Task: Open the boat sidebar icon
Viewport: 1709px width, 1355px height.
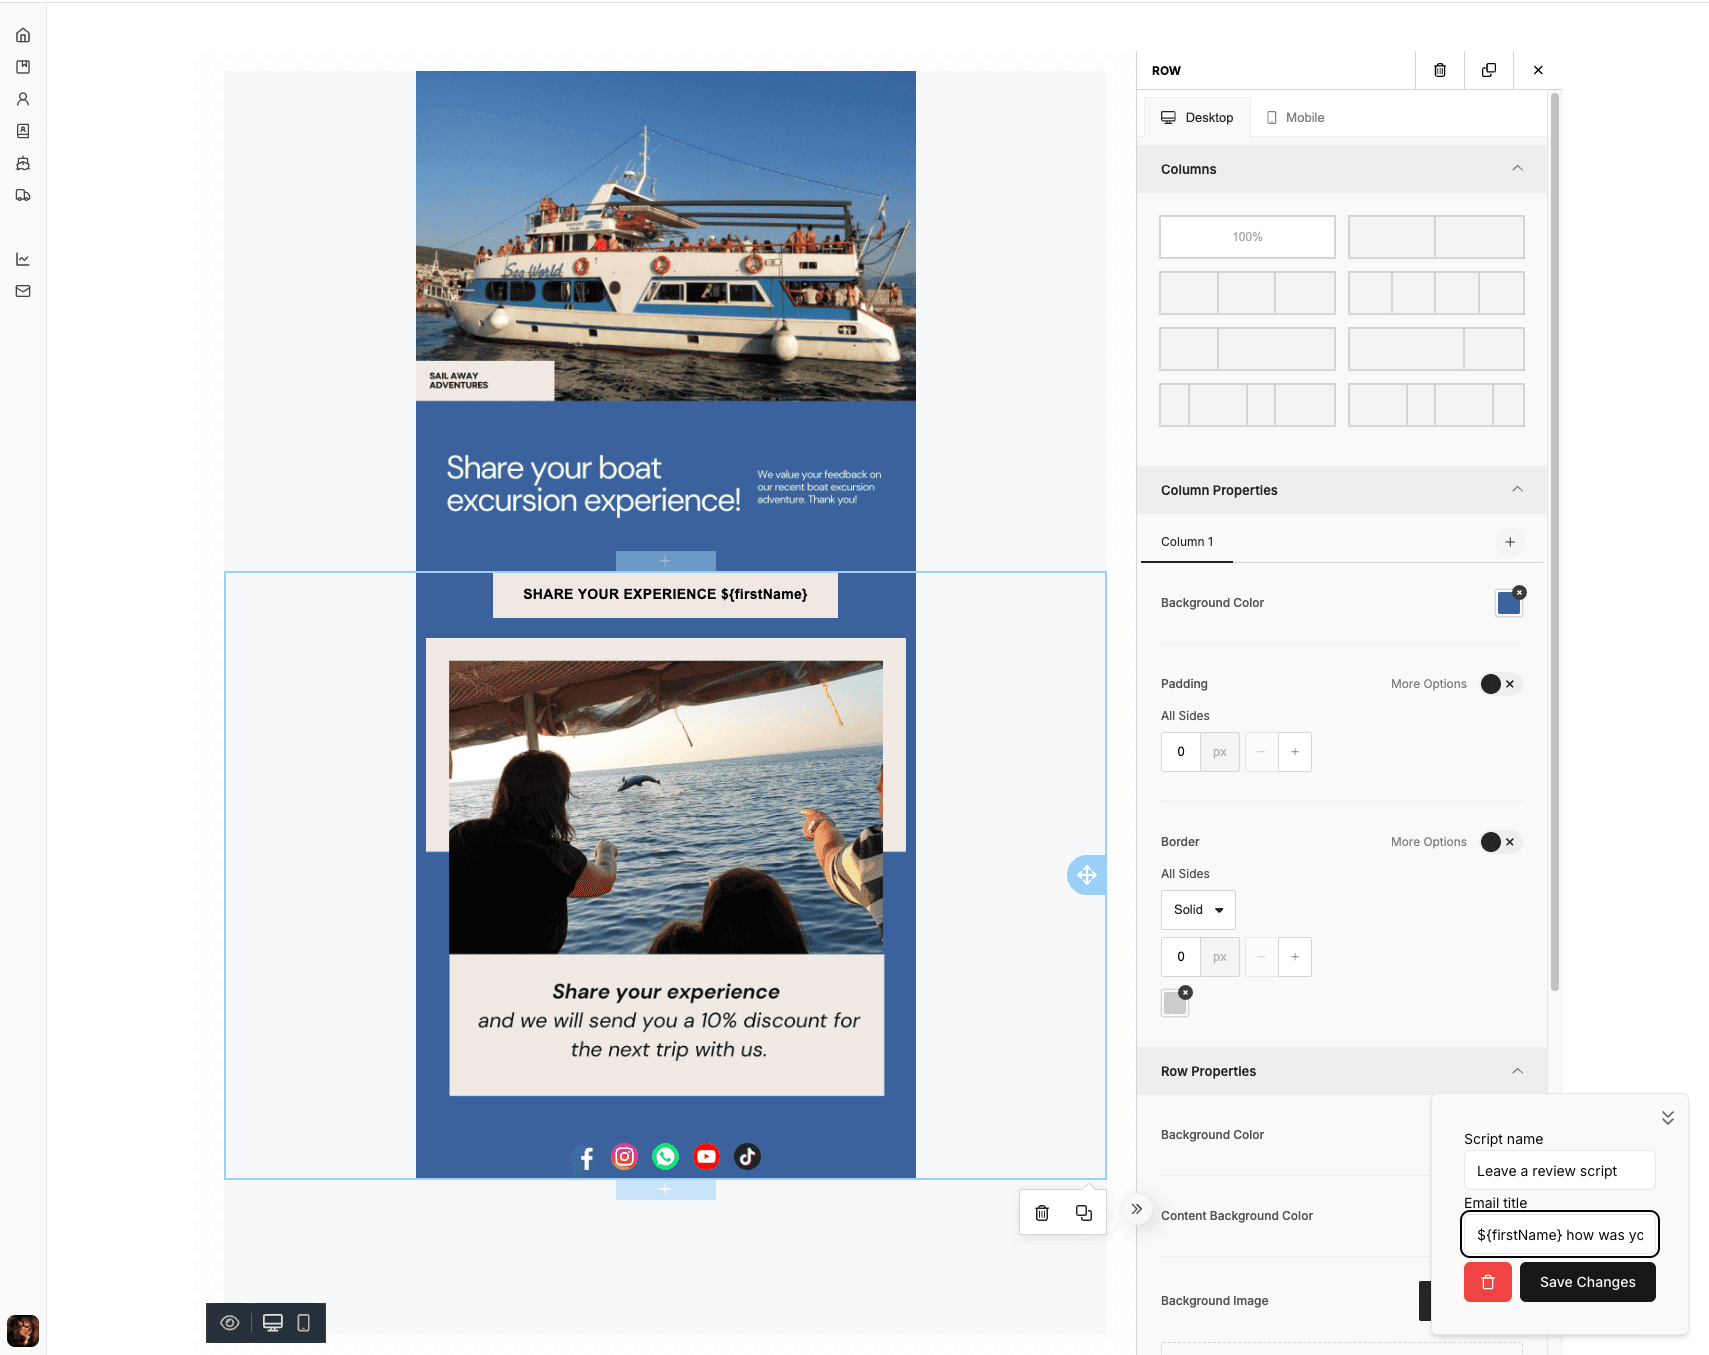Action: (23, 163)
